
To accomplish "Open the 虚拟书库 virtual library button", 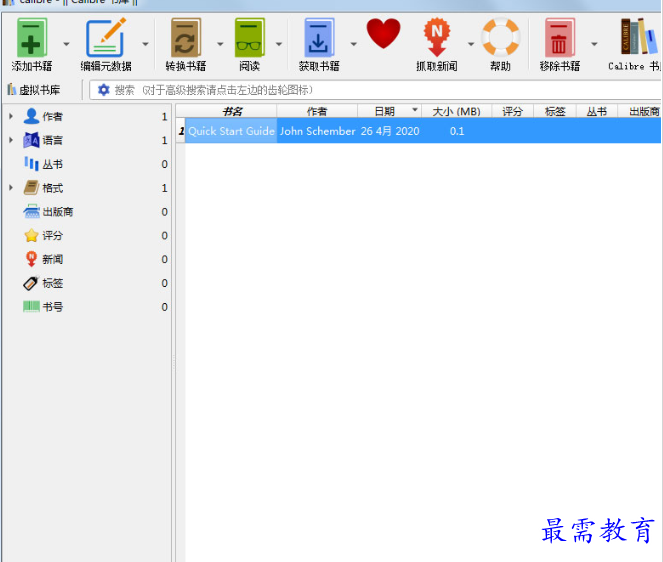I will pyautogui.click(x=34, y=90).
